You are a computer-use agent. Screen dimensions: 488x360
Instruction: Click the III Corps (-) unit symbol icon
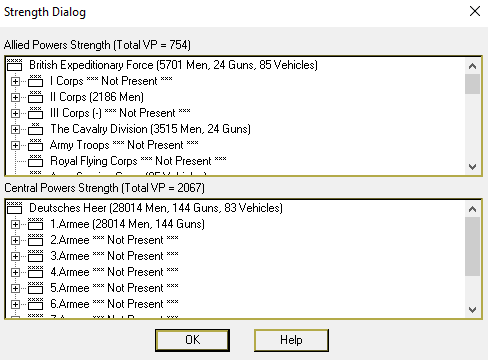pos(35,113)
